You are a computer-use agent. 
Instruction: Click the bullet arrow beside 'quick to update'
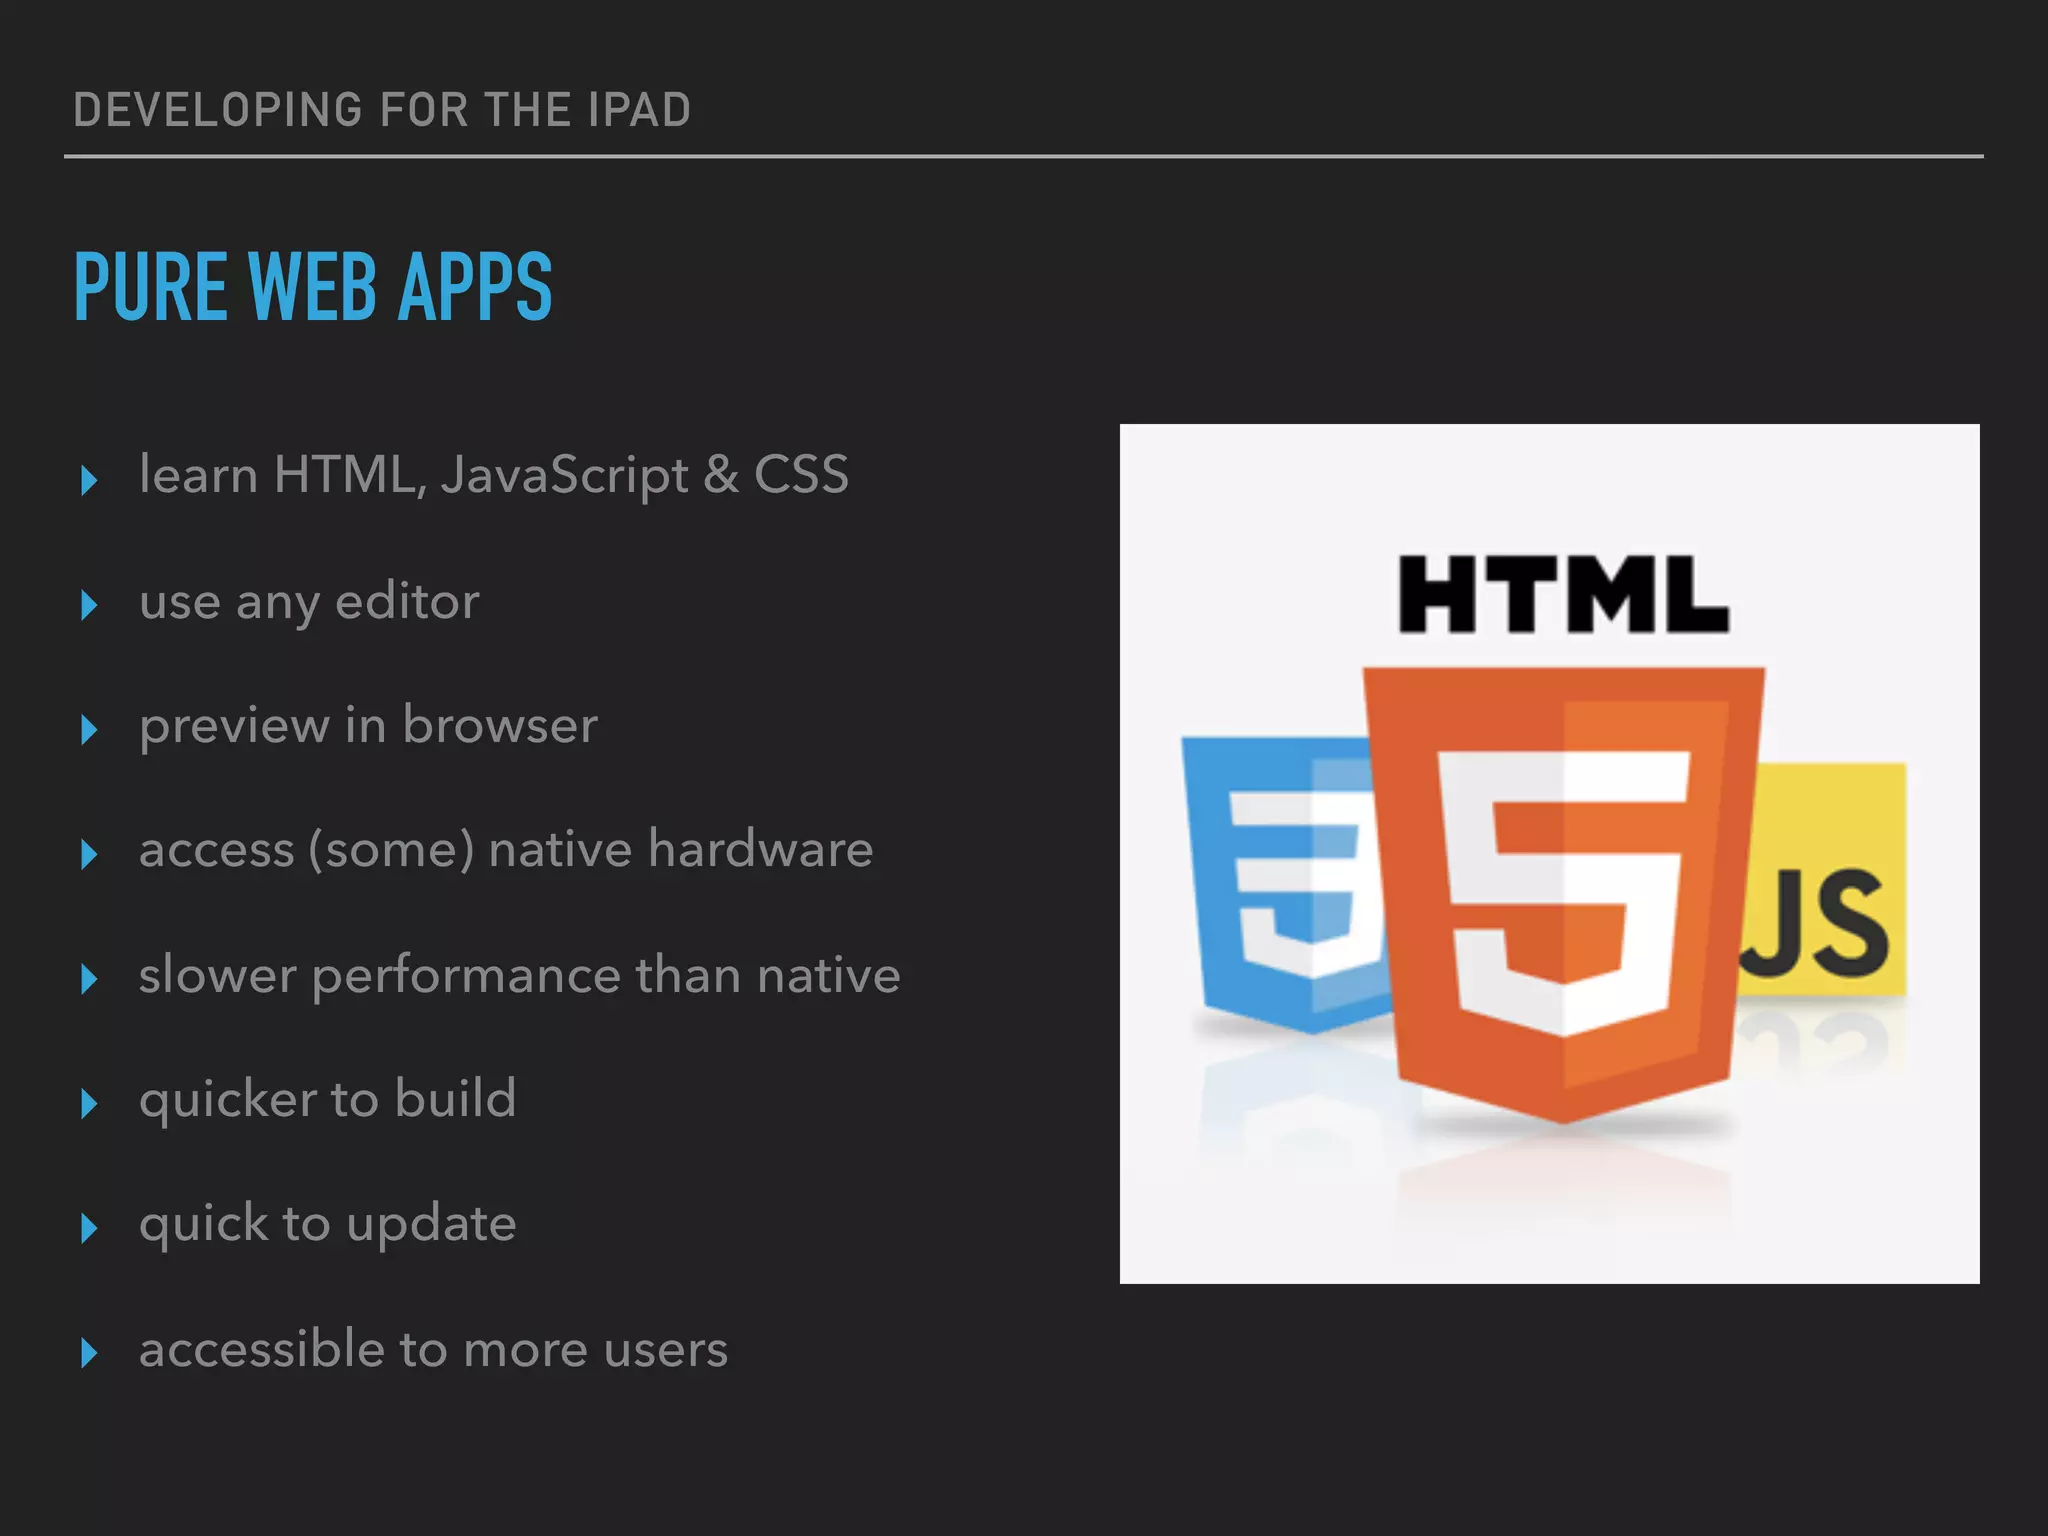tap(89, 1228)
